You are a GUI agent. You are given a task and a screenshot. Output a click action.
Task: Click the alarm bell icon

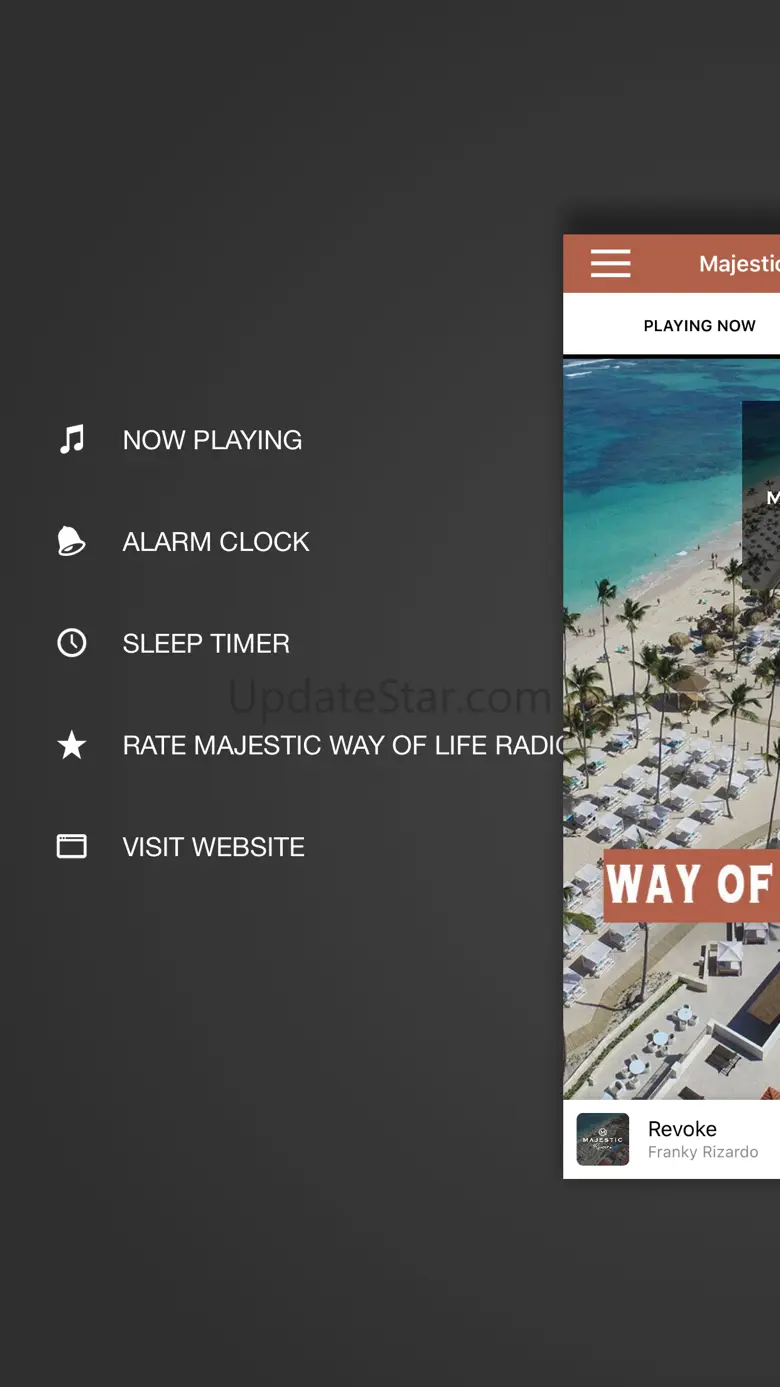72,541
